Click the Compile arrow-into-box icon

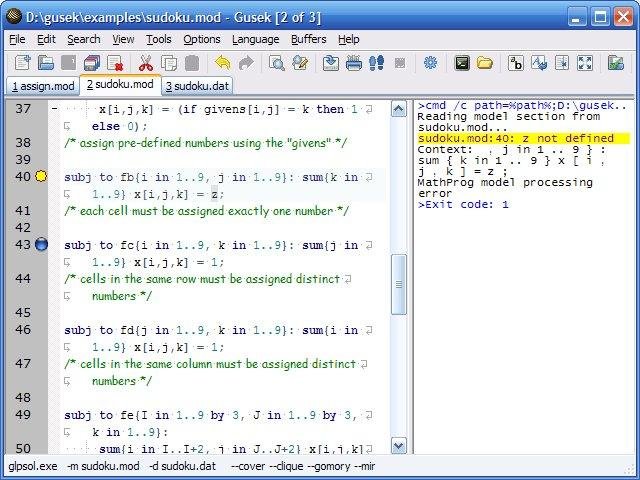pos(331,63)
